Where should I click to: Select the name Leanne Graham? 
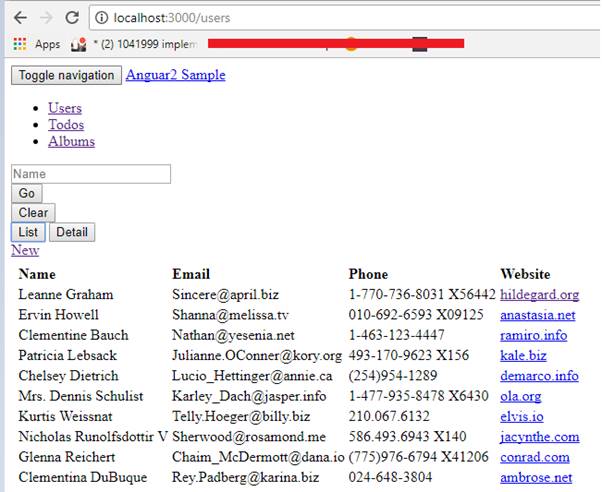(x=66, y=295)
